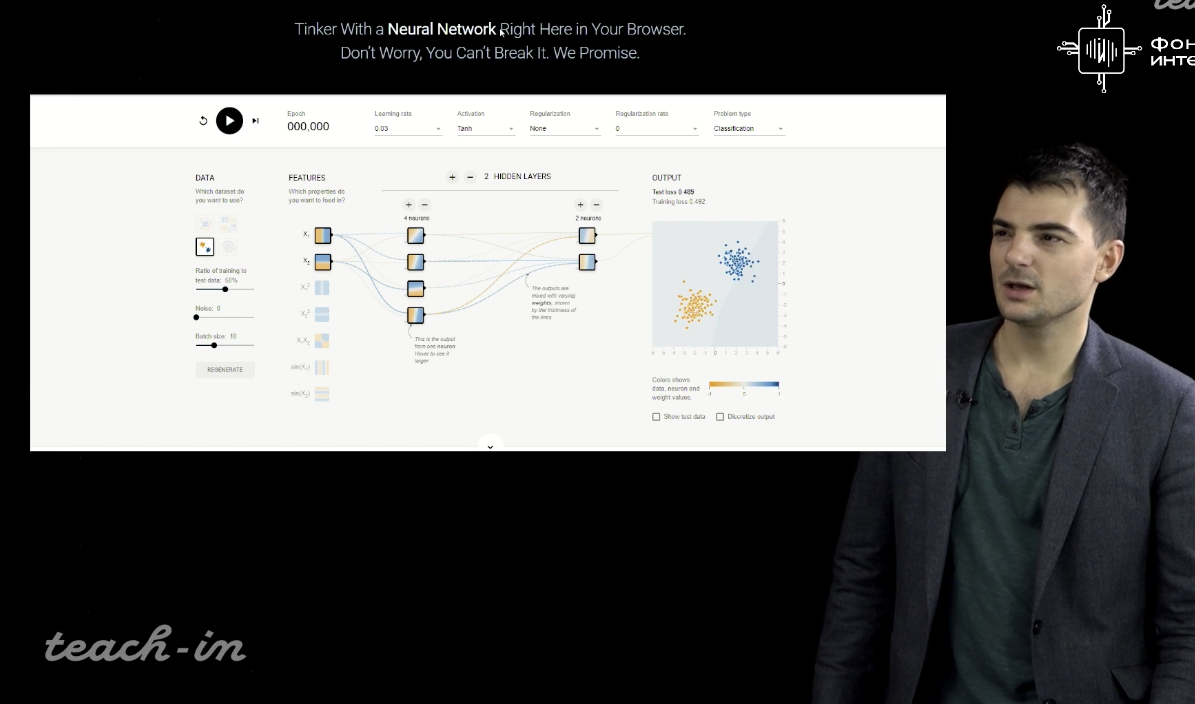Select the circle dataset thumbnail

coord(205,224)
